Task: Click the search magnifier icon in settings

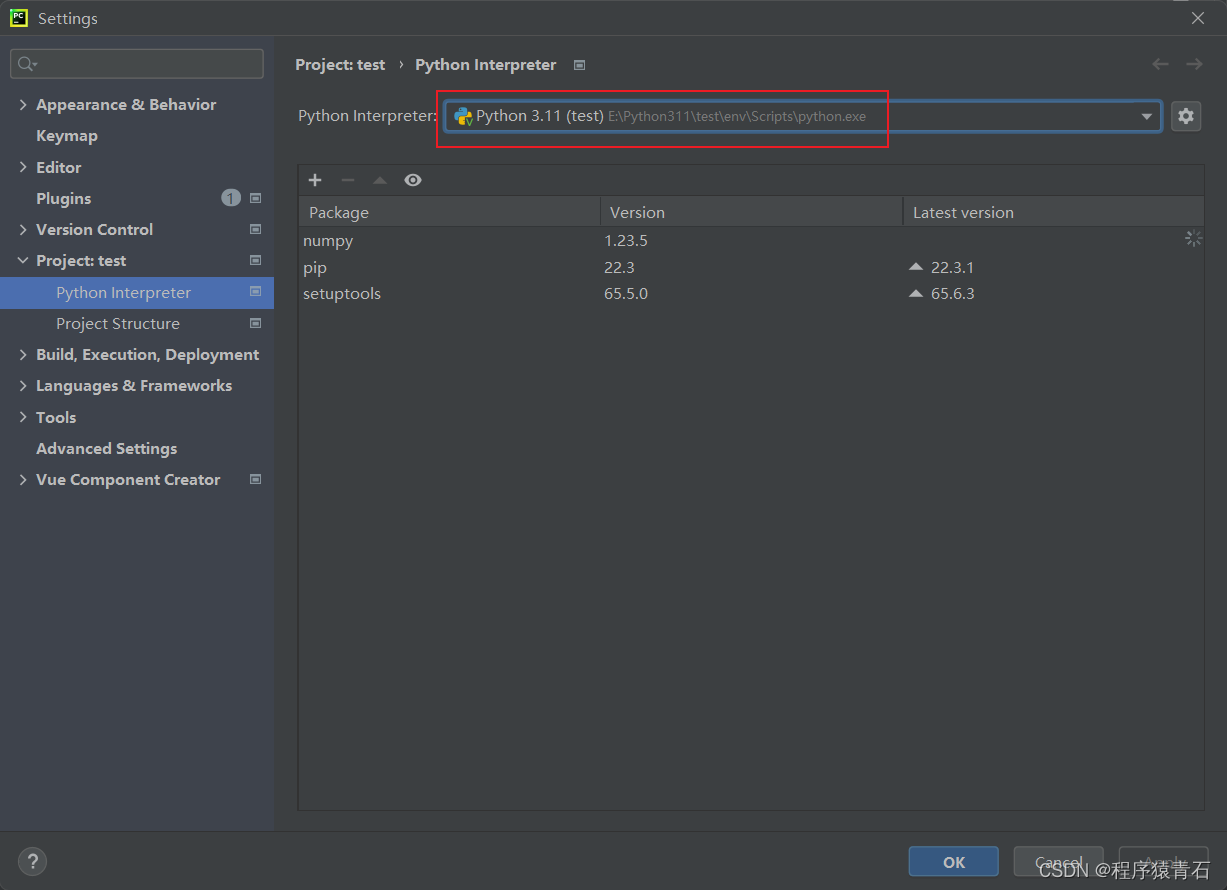Action: tap(24, 64)
